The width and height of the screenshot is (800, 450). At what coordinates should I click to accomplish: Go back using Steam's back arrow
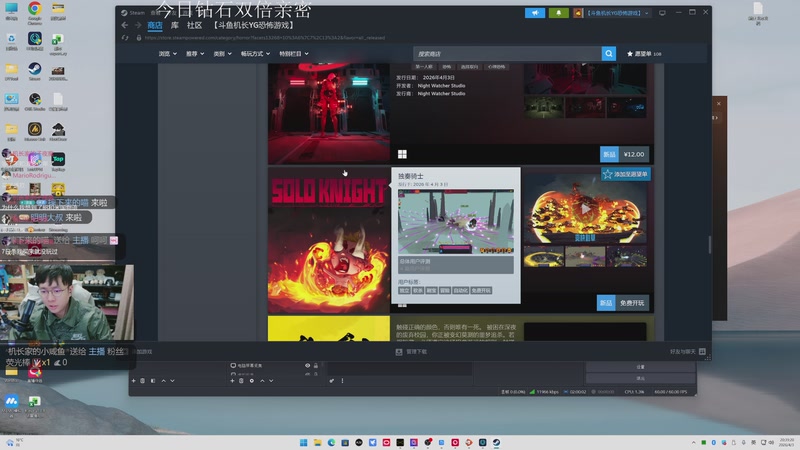pyautogui.click(x=125, y=25)
